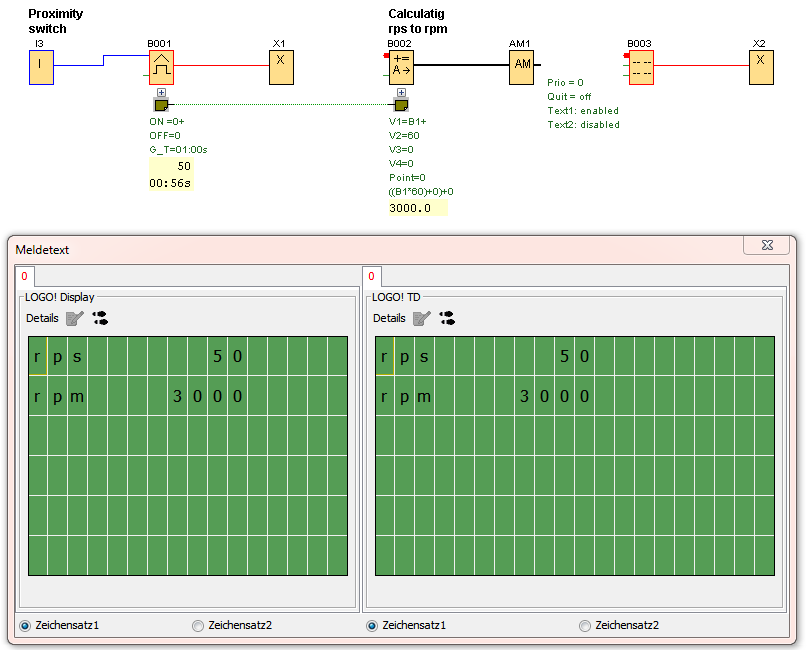Viewport: 809px width, 651px height.
Task: Open tab 0 above LOGO! TD
Action: pos(371,276)
